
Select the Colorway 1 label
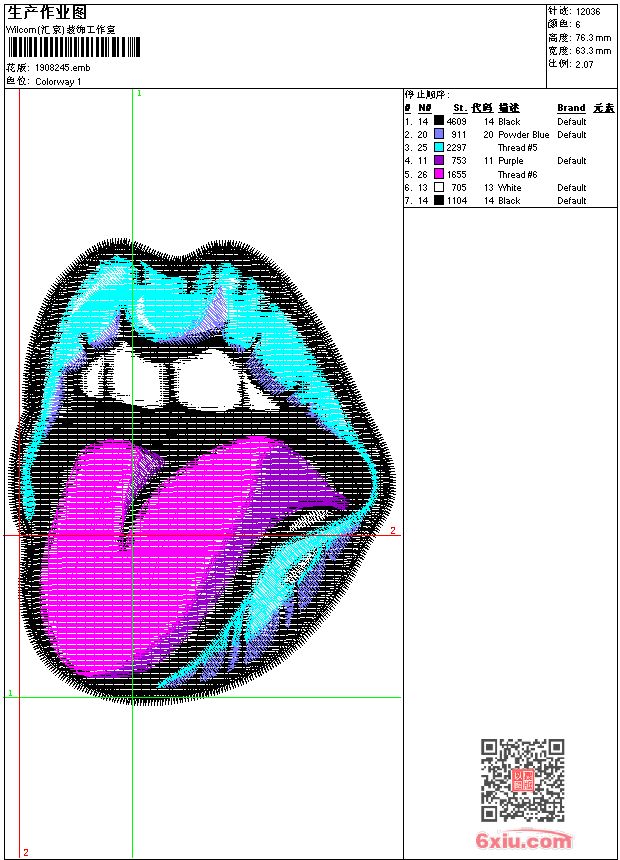pyautogui.click(x=58, y=82)
